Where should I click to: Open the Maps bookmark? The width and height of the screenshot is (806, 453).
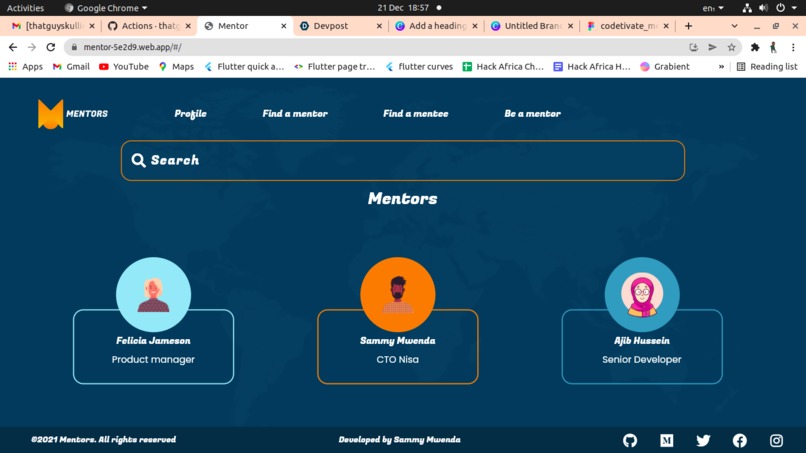click(x=176, y=66)
